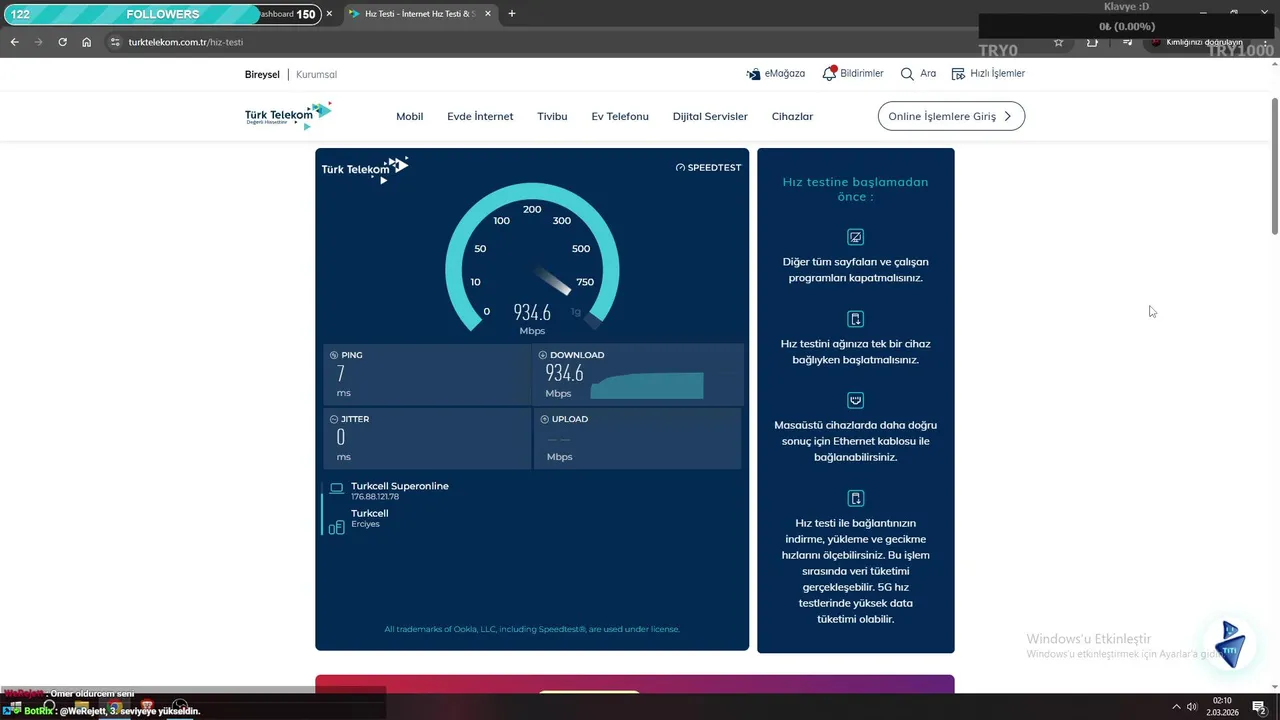
Task: Open a new browser tab
Action: point(512,14)
